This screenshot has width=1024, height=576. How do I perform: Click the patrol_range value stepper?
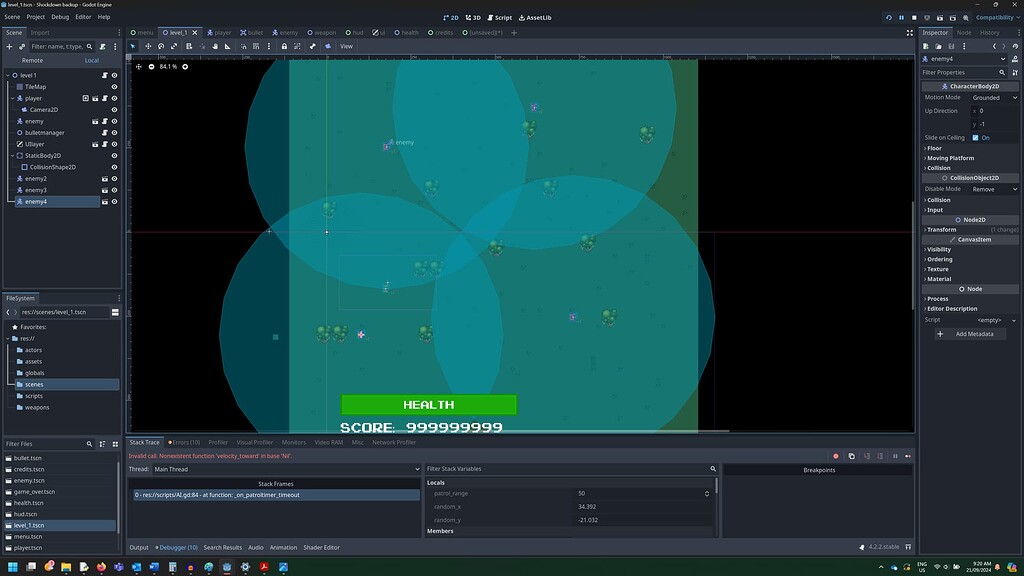click(707, 494)
